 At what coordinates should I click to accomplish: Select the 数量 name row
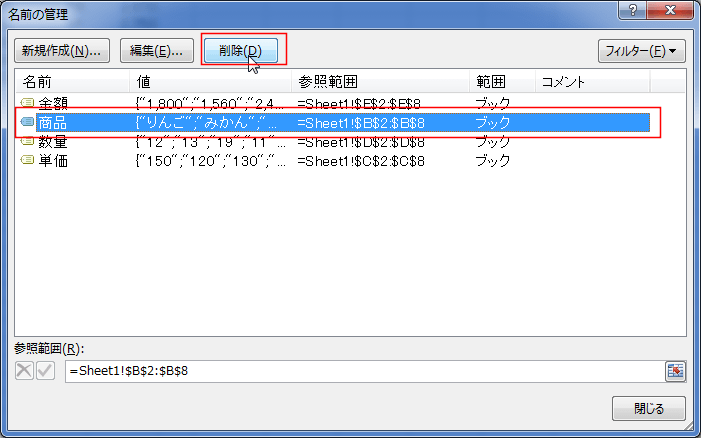[333, 142]
